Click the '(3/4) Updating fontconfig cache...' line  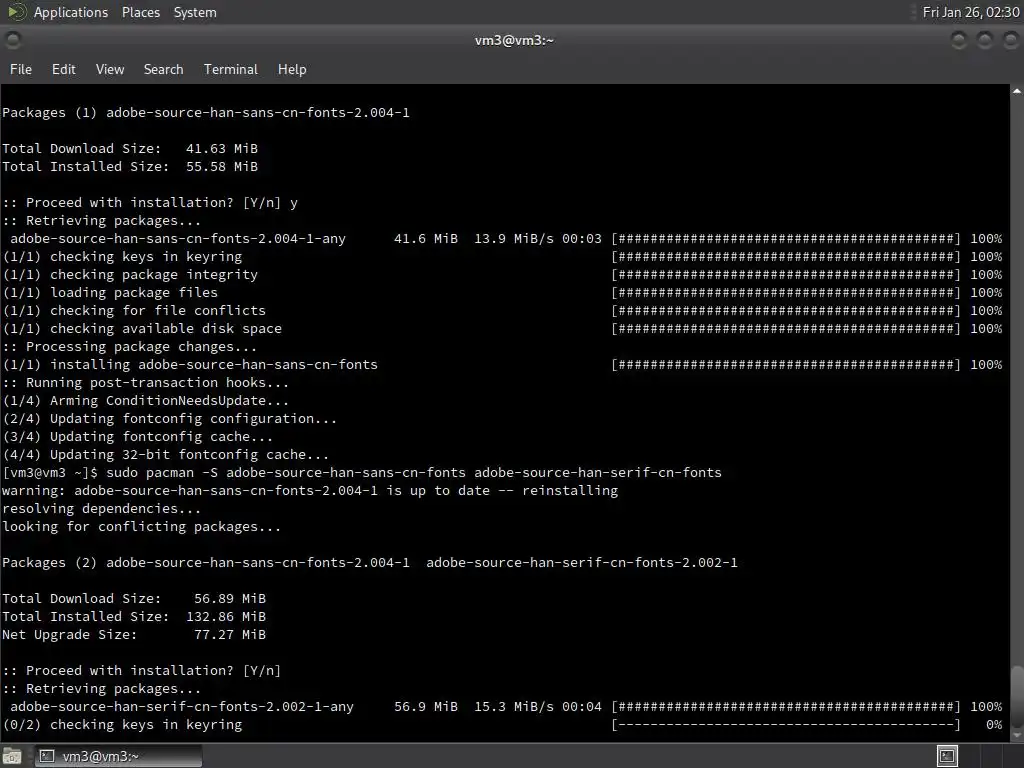click(x=138, y=437)
